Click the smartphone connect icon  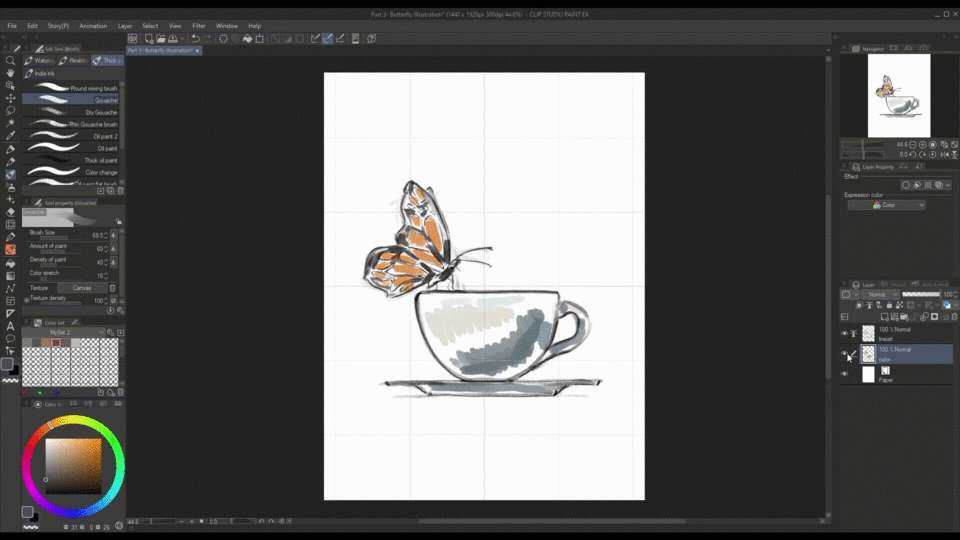pos(355,39)
